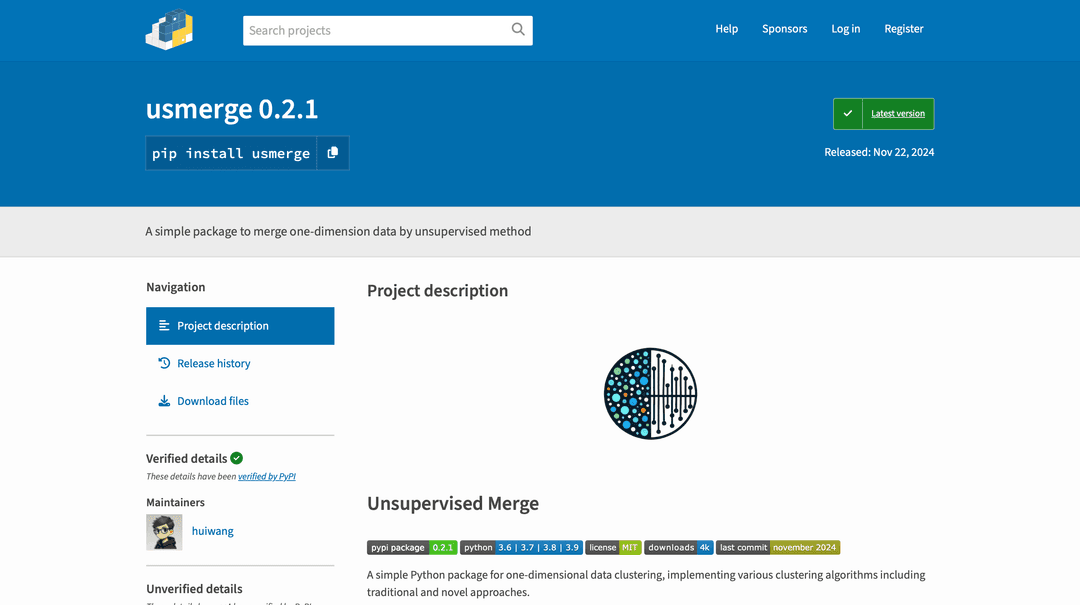Click the 'pip install usmerge' command text
Screen dimensions: 1080x605
(x=231, y=153)
